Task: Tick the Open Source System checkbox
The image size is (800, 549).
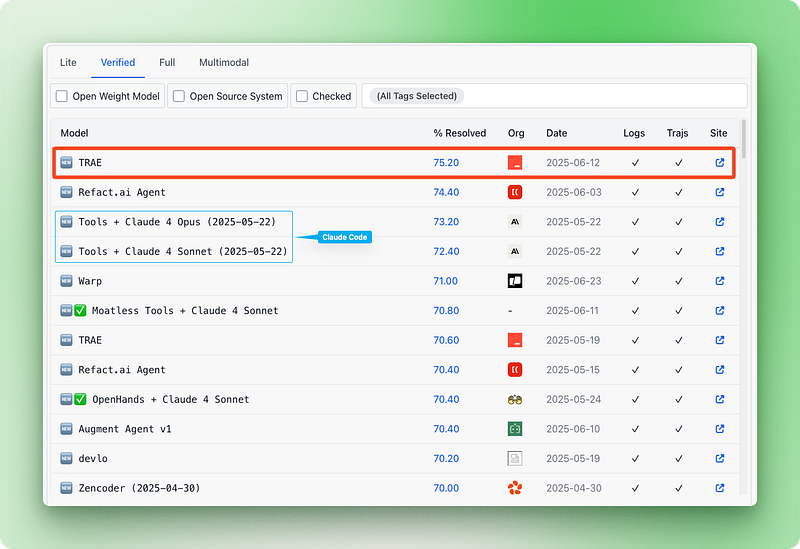Action: click(179, 96)
